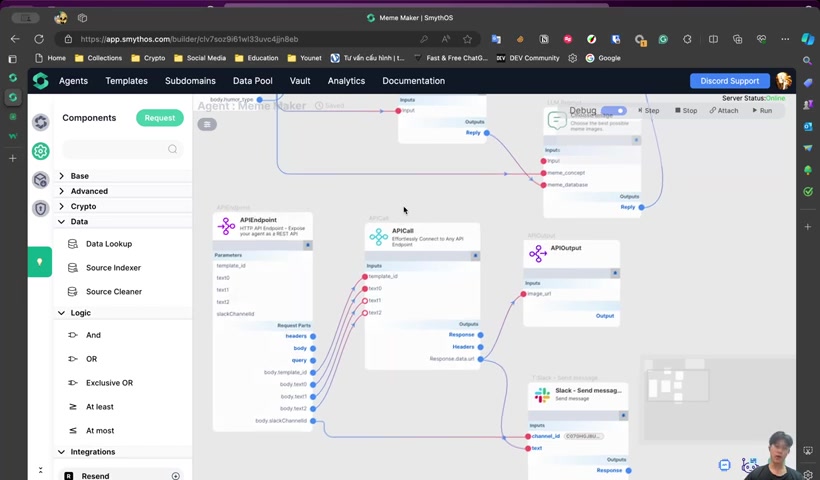Toggle the Debug switch
The image size is (820, 480).
click(613, 111)
